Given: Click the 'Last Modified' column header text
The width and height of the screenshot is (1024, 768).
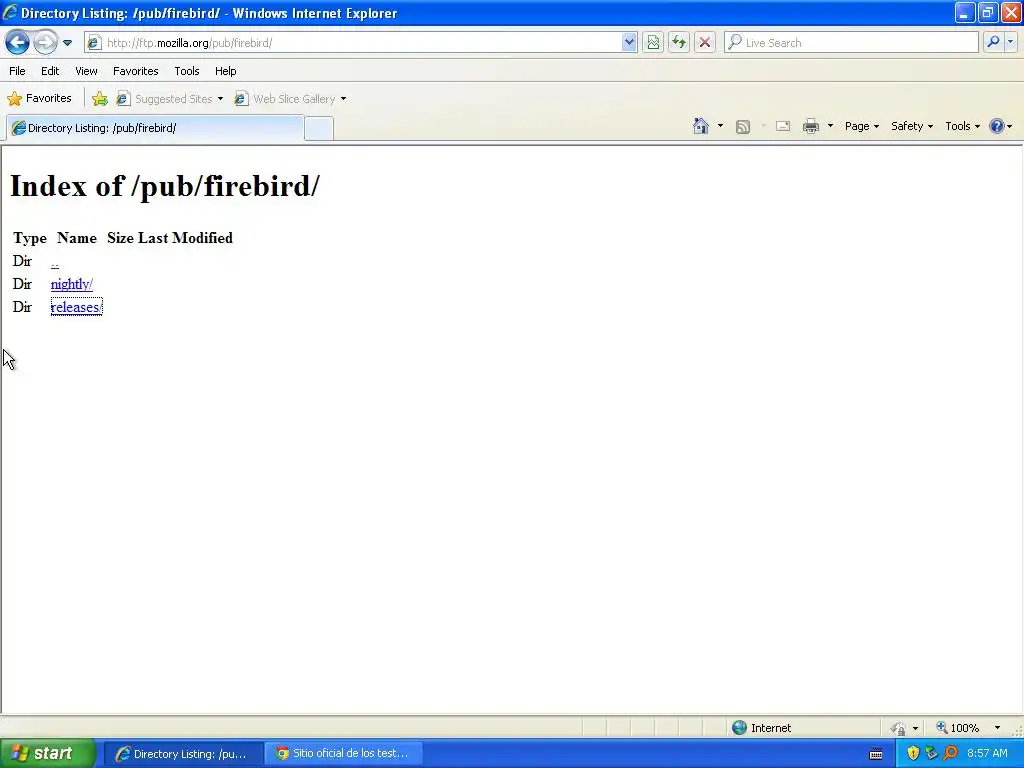Looking at the screenshot, I should point(185,238).
